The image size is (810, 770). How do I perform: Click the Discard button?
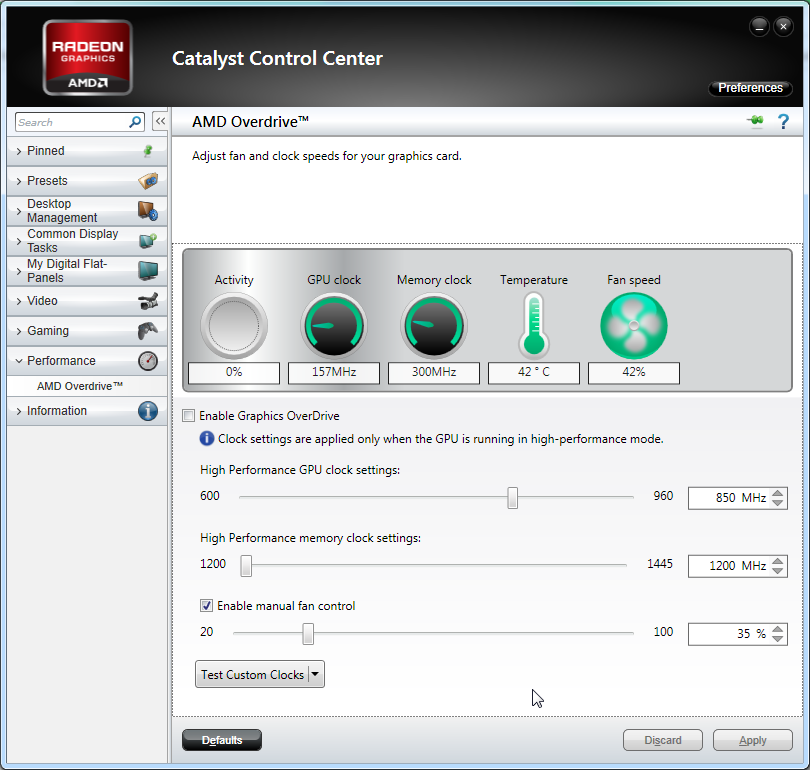coord(663,740)
